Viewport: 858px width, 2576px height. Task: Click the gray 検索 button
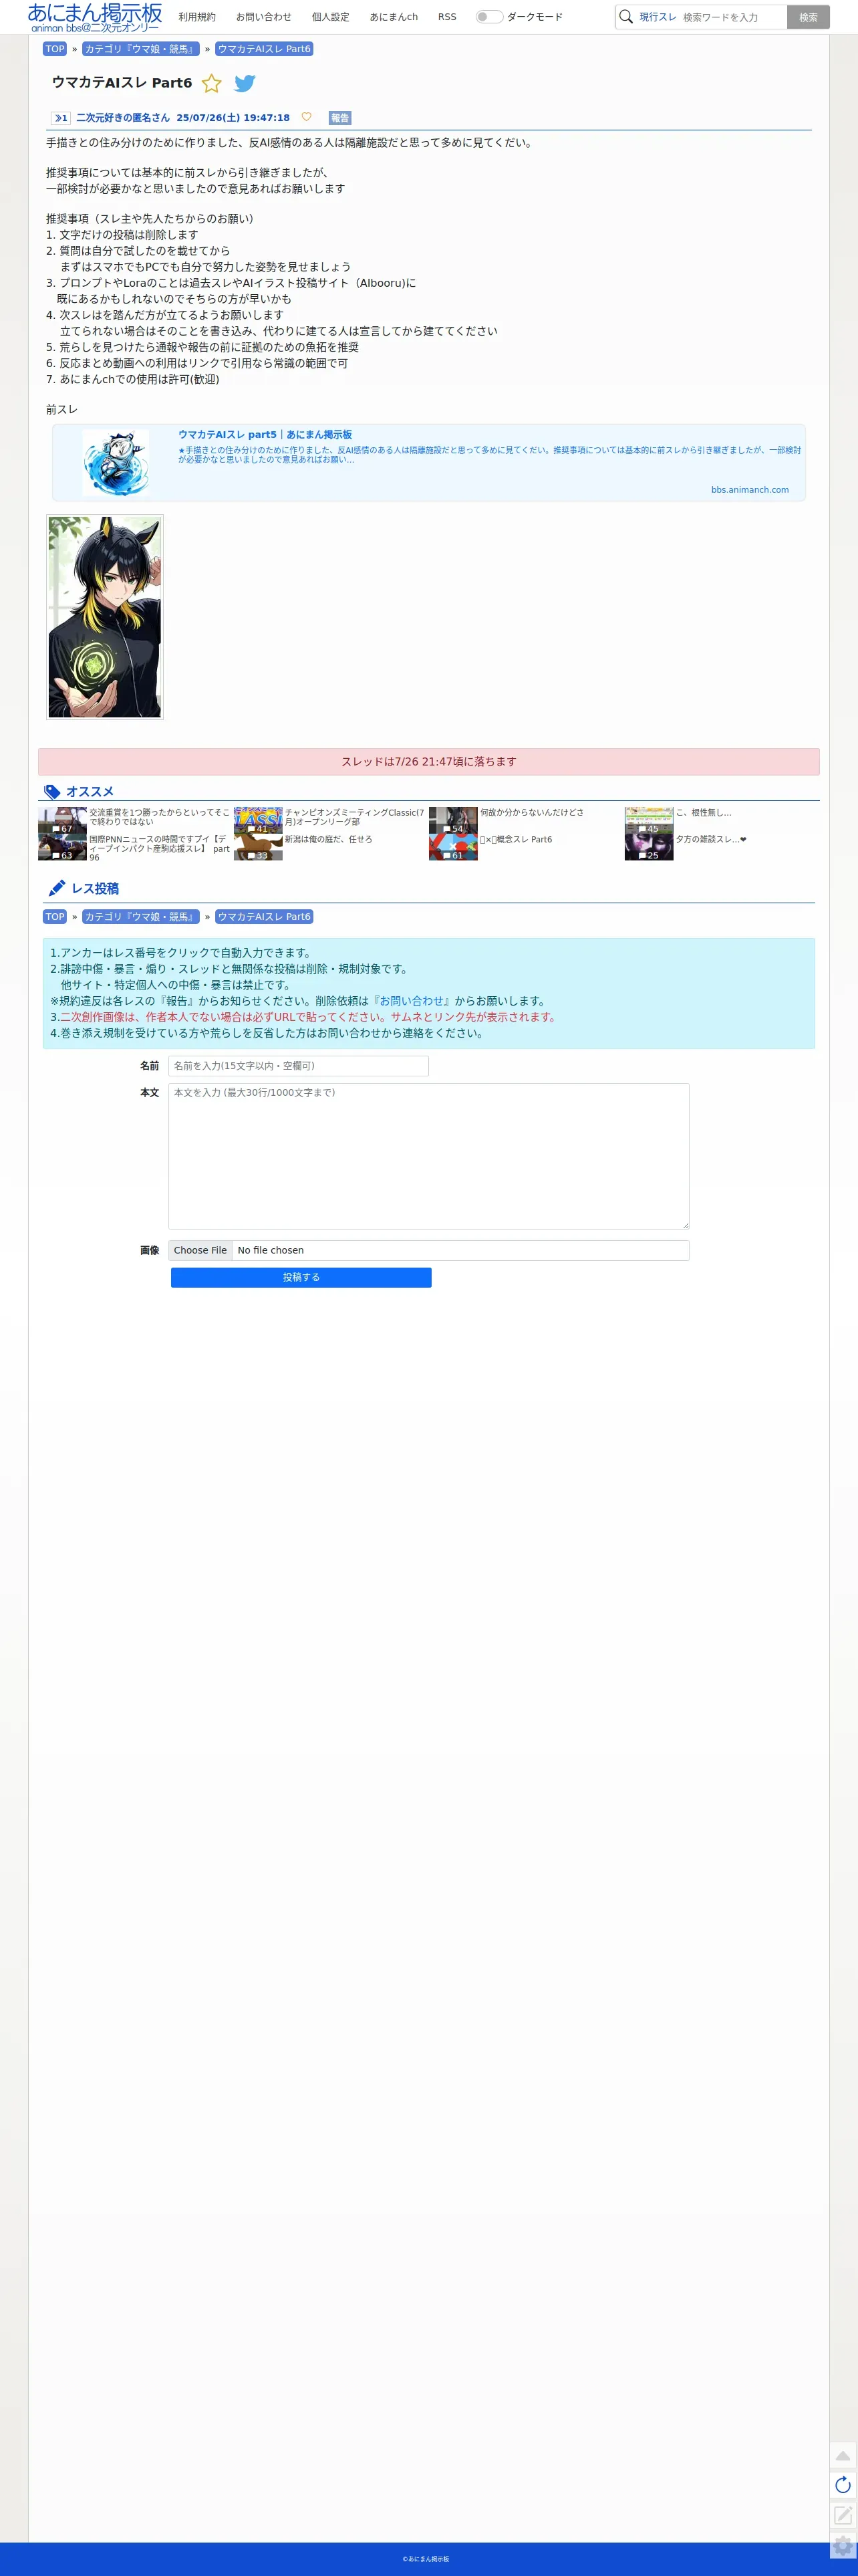808,17
